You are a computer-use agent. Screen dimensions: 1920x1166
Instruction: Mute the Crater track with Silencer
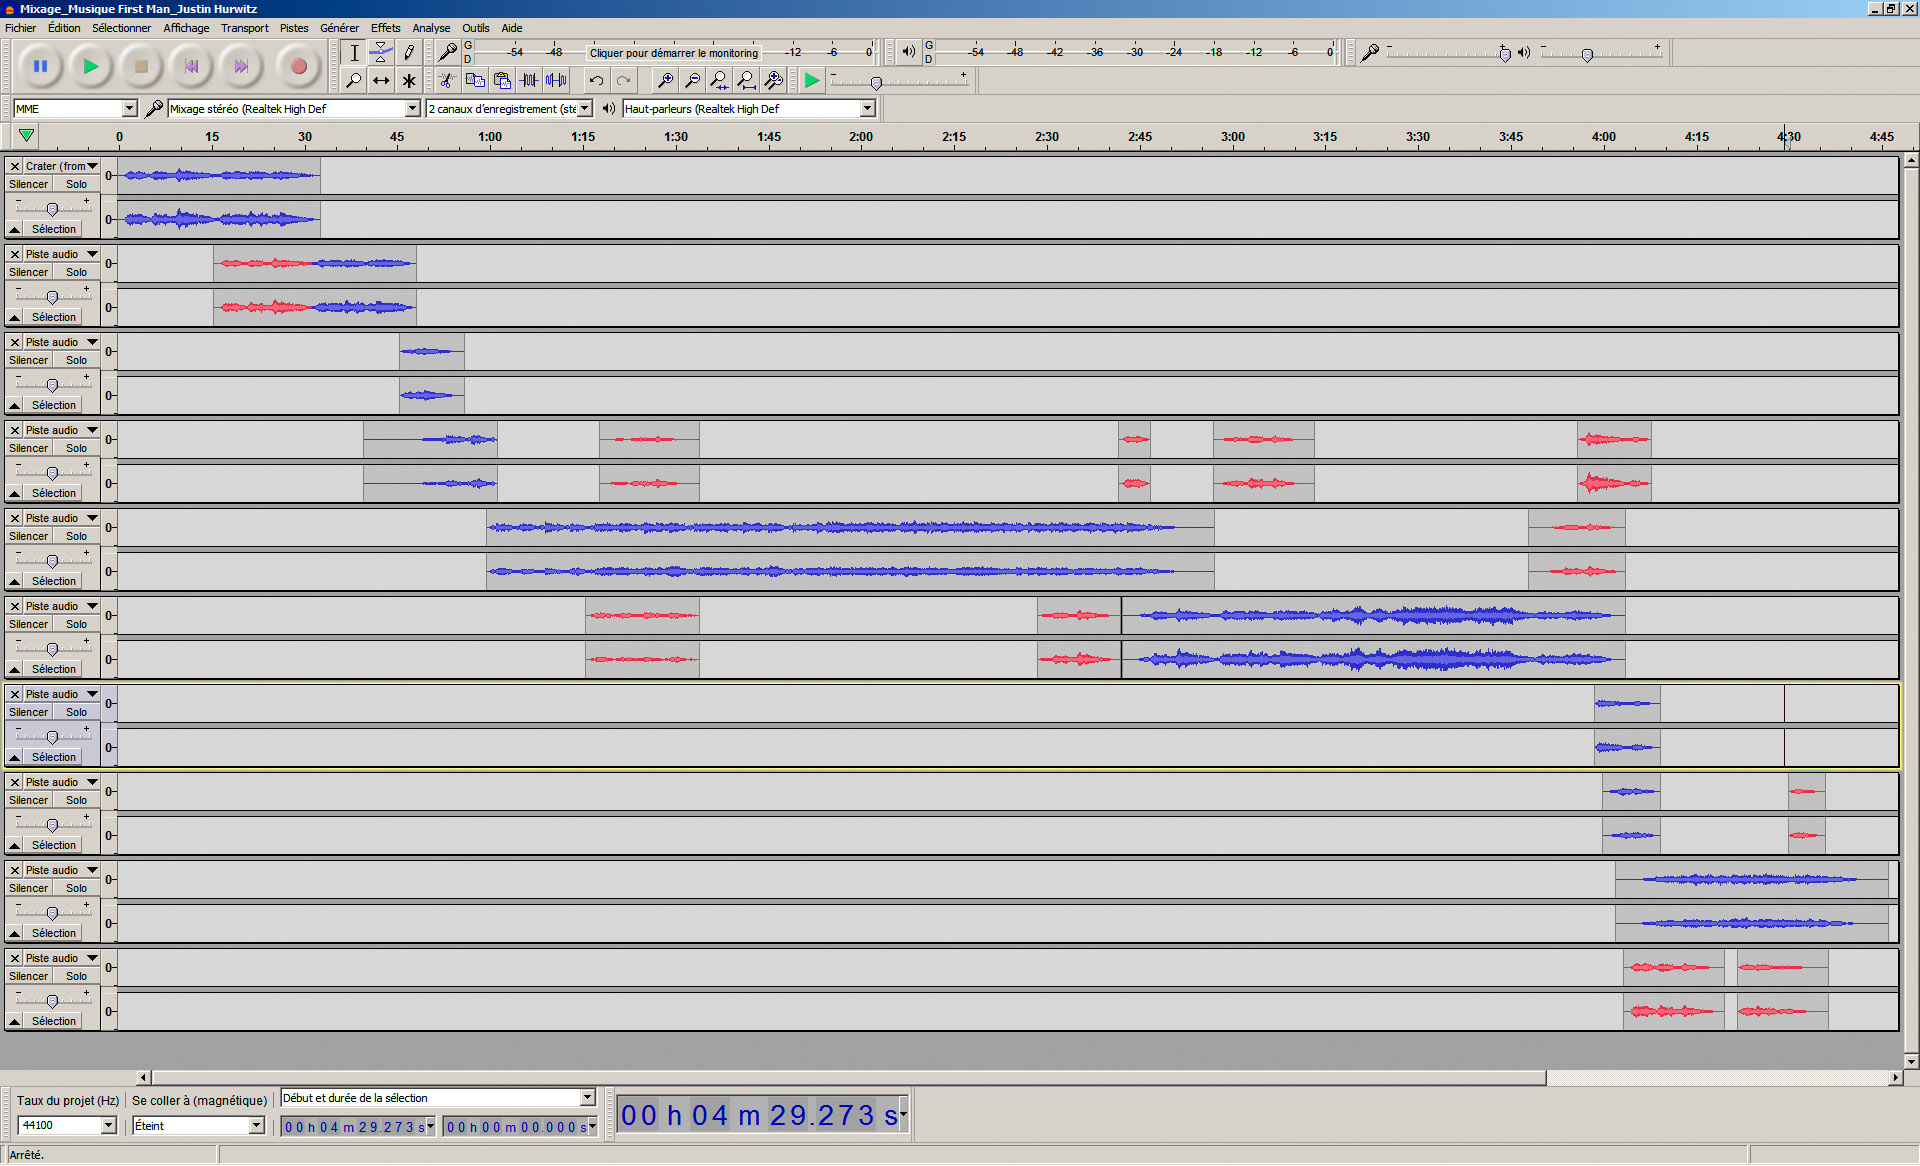(28, 184)
